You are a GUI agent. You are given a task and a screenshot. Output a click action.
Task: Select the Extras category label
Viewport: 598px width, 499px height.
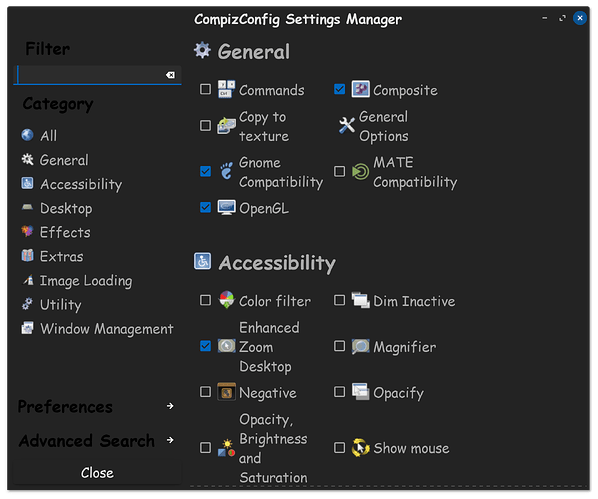[x=61, y=256]
